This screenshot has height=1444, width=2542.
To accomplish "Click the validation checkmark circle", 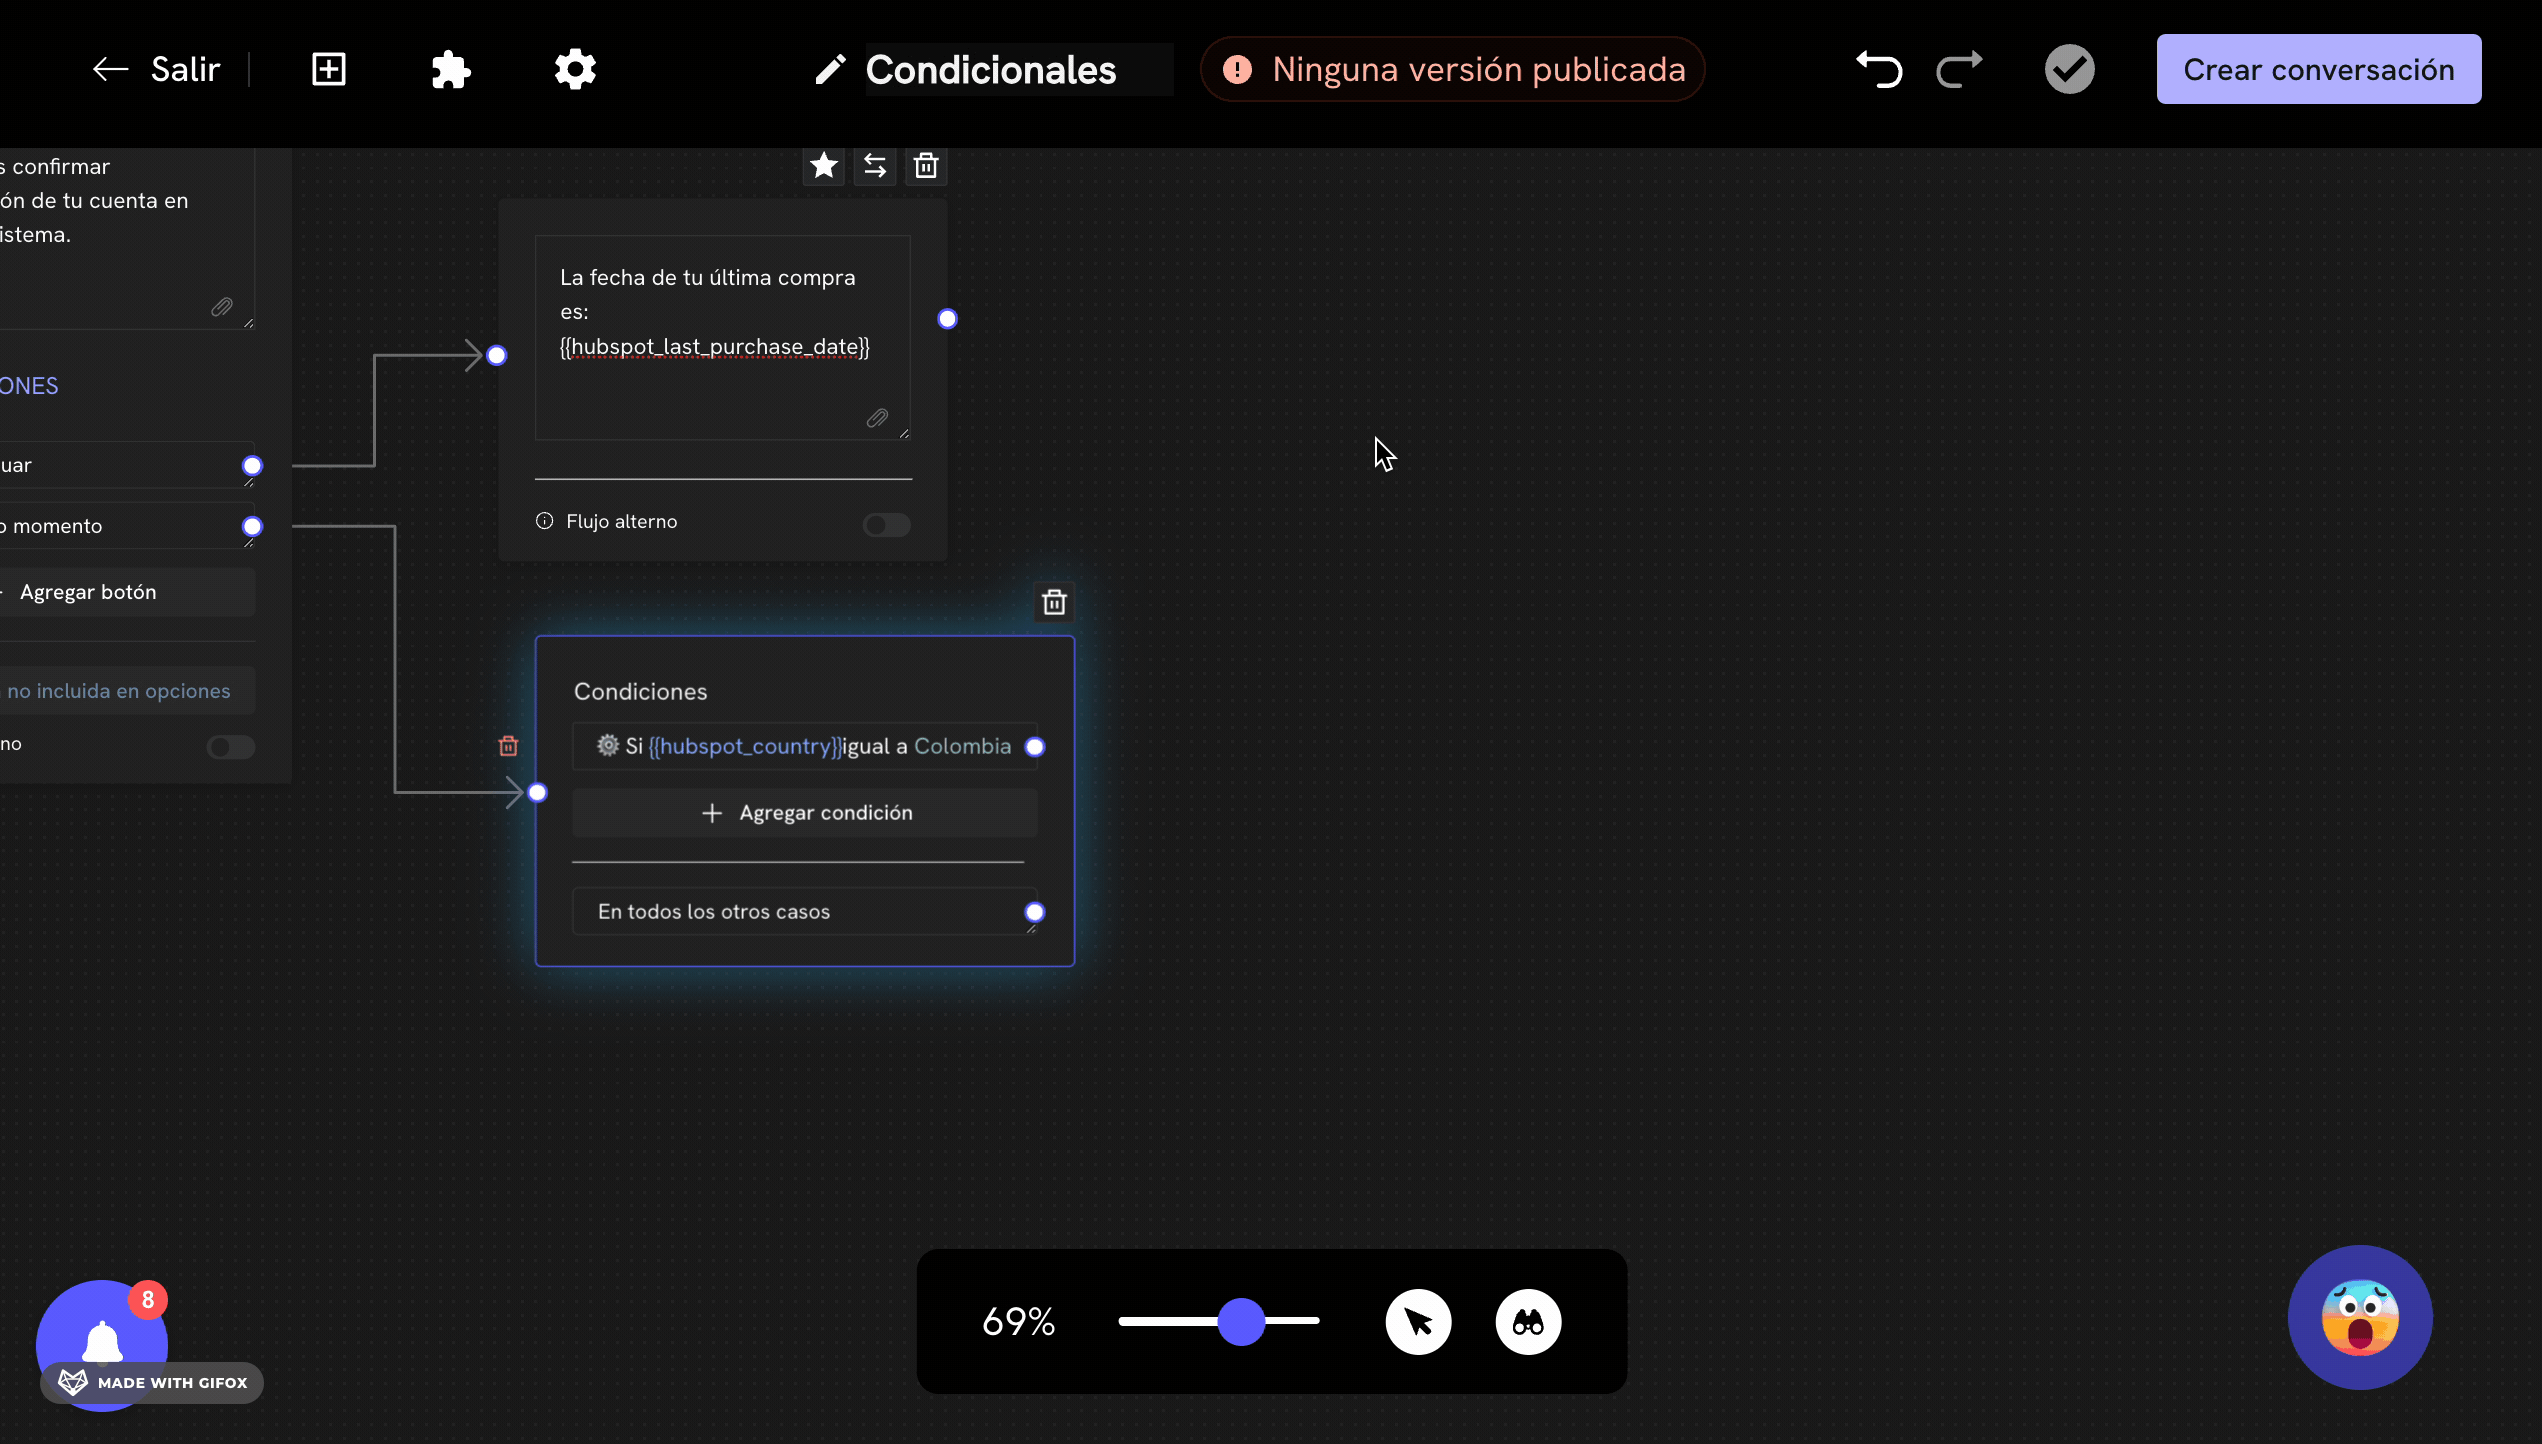I will (x=2069, y=69).
